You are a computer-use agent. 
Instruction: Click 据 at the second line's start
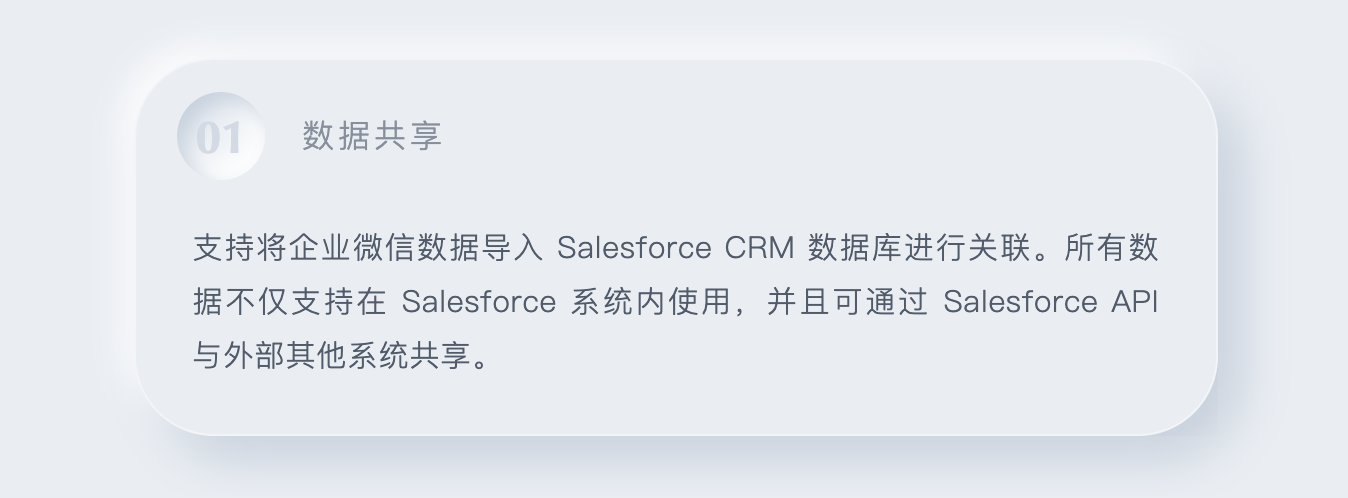(207, 302)
